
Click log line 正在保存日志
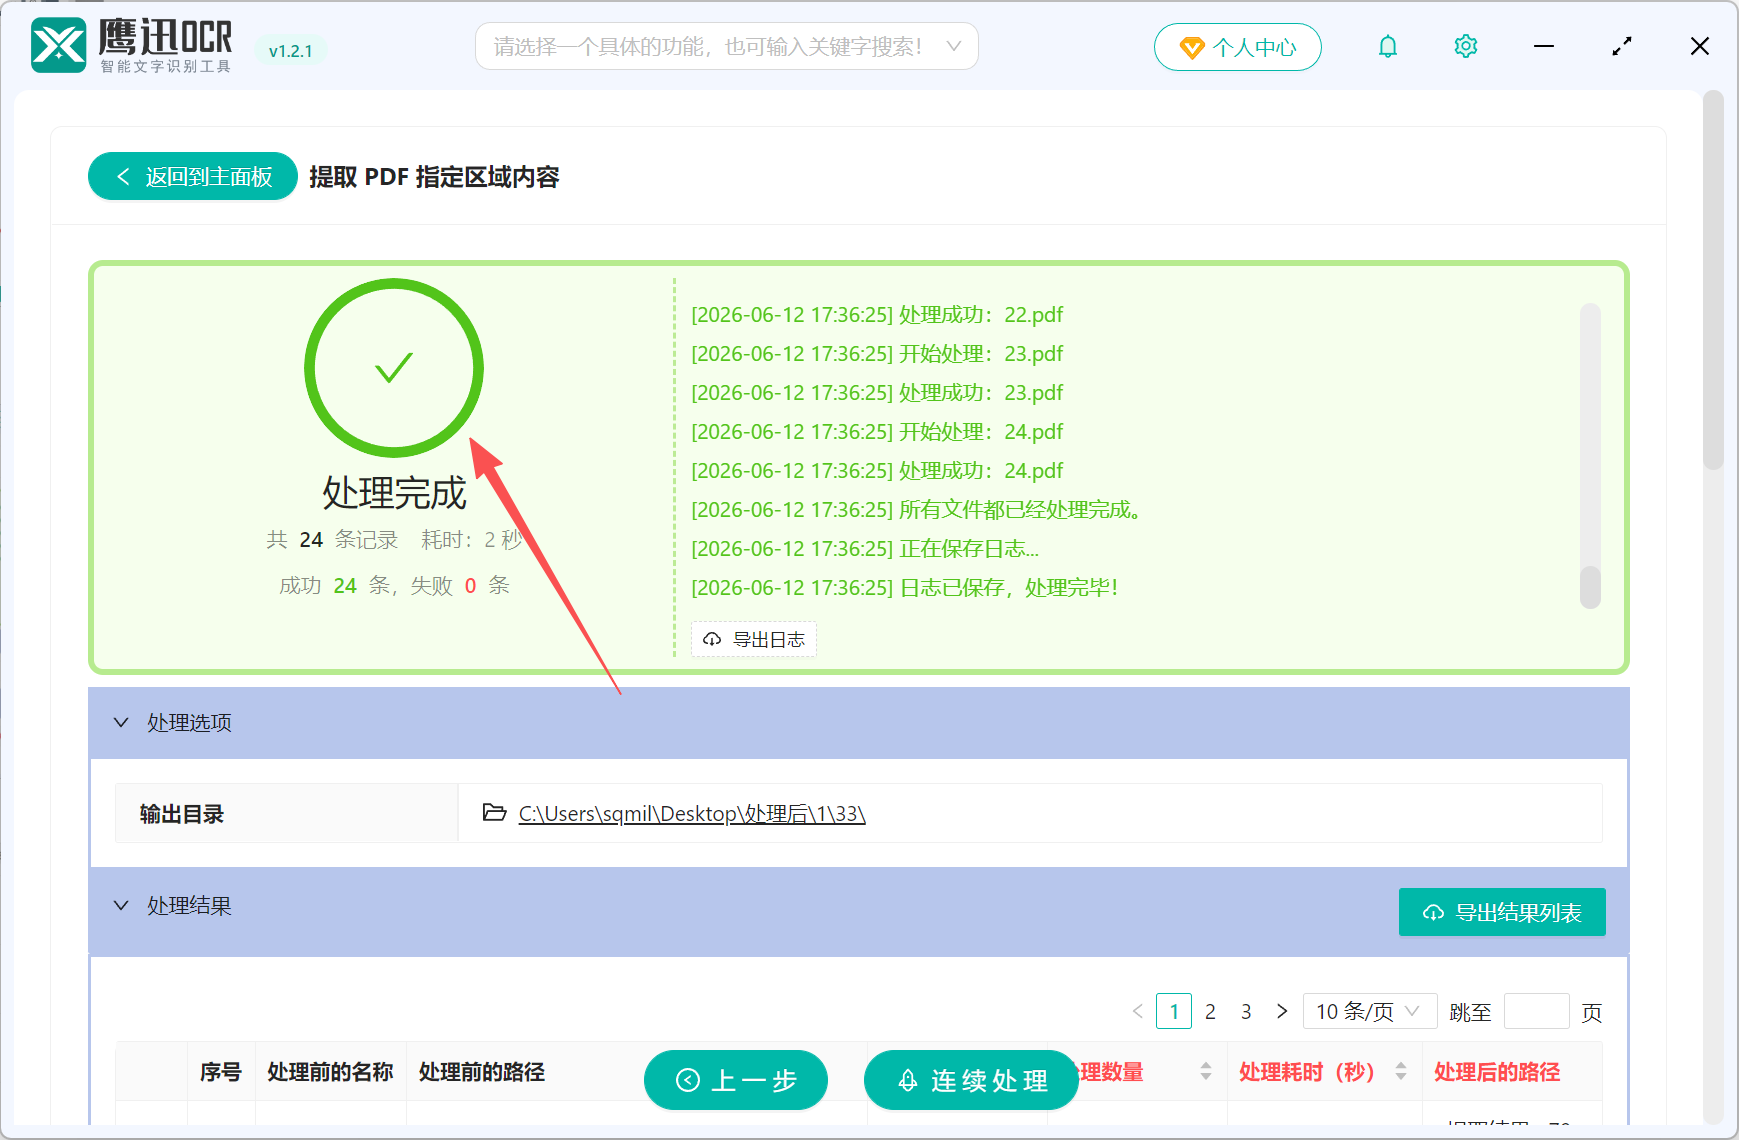tap(865, 548)
